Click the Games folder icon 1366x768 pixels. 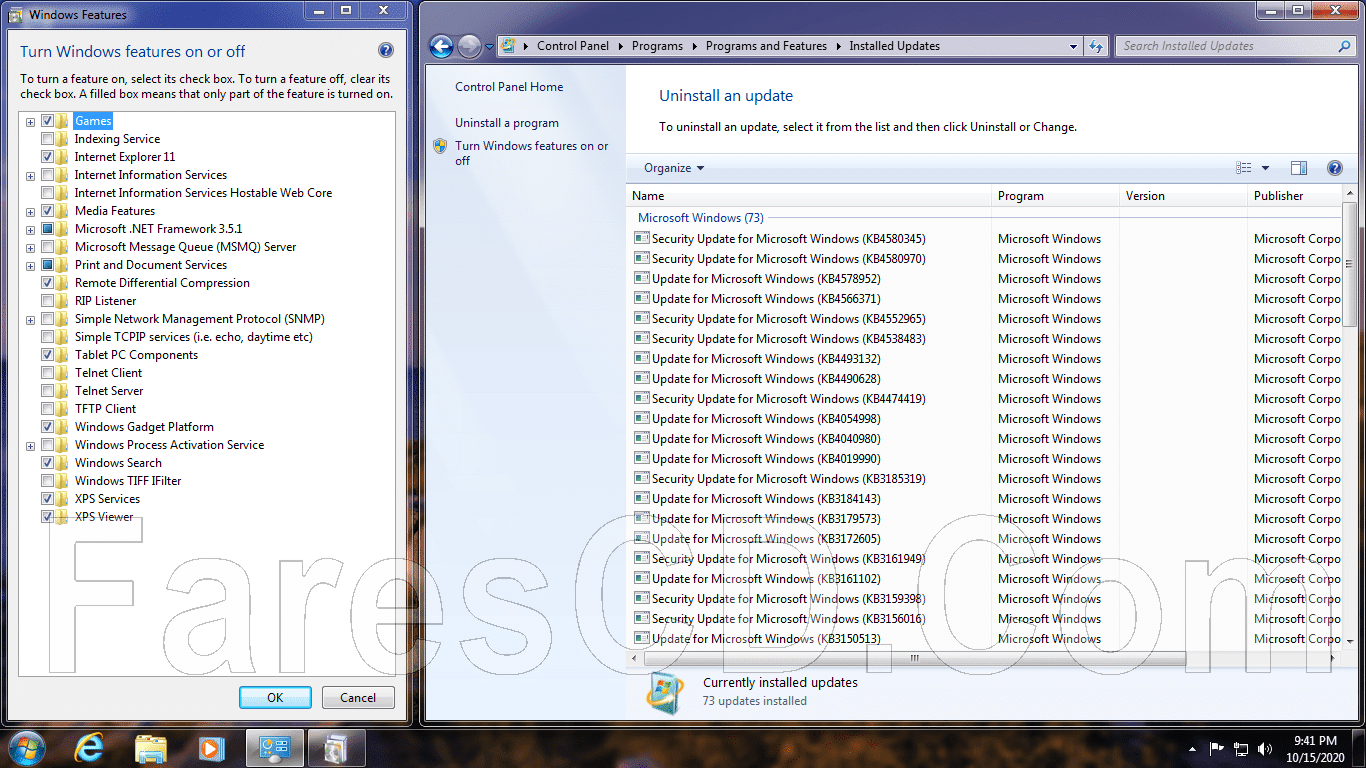coord(63,121)
